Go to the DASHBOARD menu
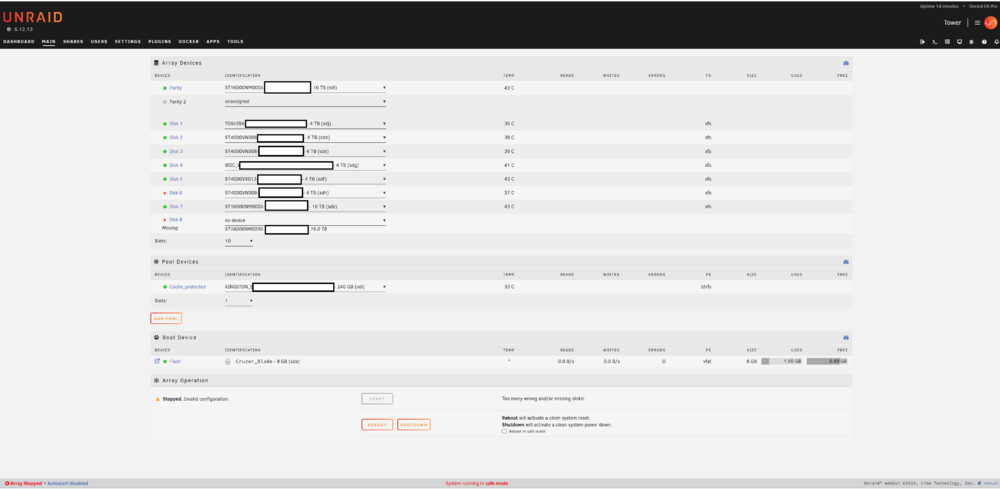This screenshot has height=489, width=1000. click(x=18, y=41)
